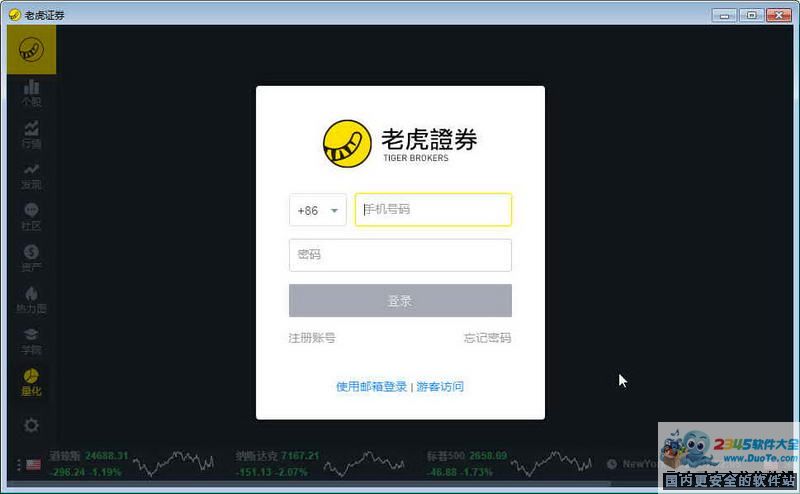Click the clock icon next to NewYork
800x494 pixels.
(x=612, y=464)
